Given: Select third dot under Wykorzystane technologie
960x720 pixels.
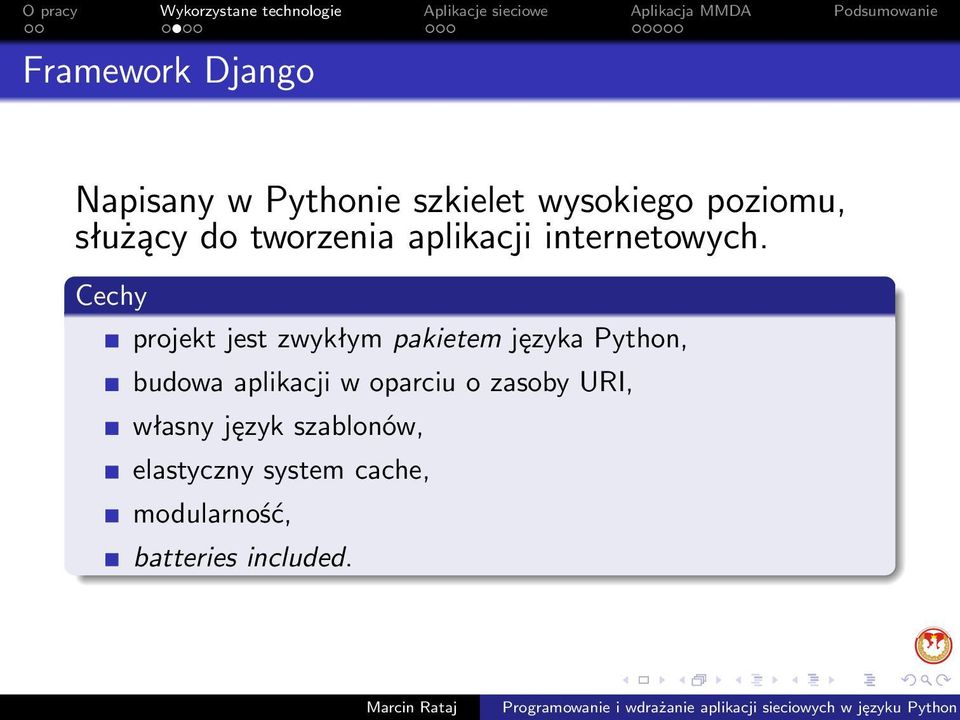Looking at the screenshot, I should pos(187,28).
